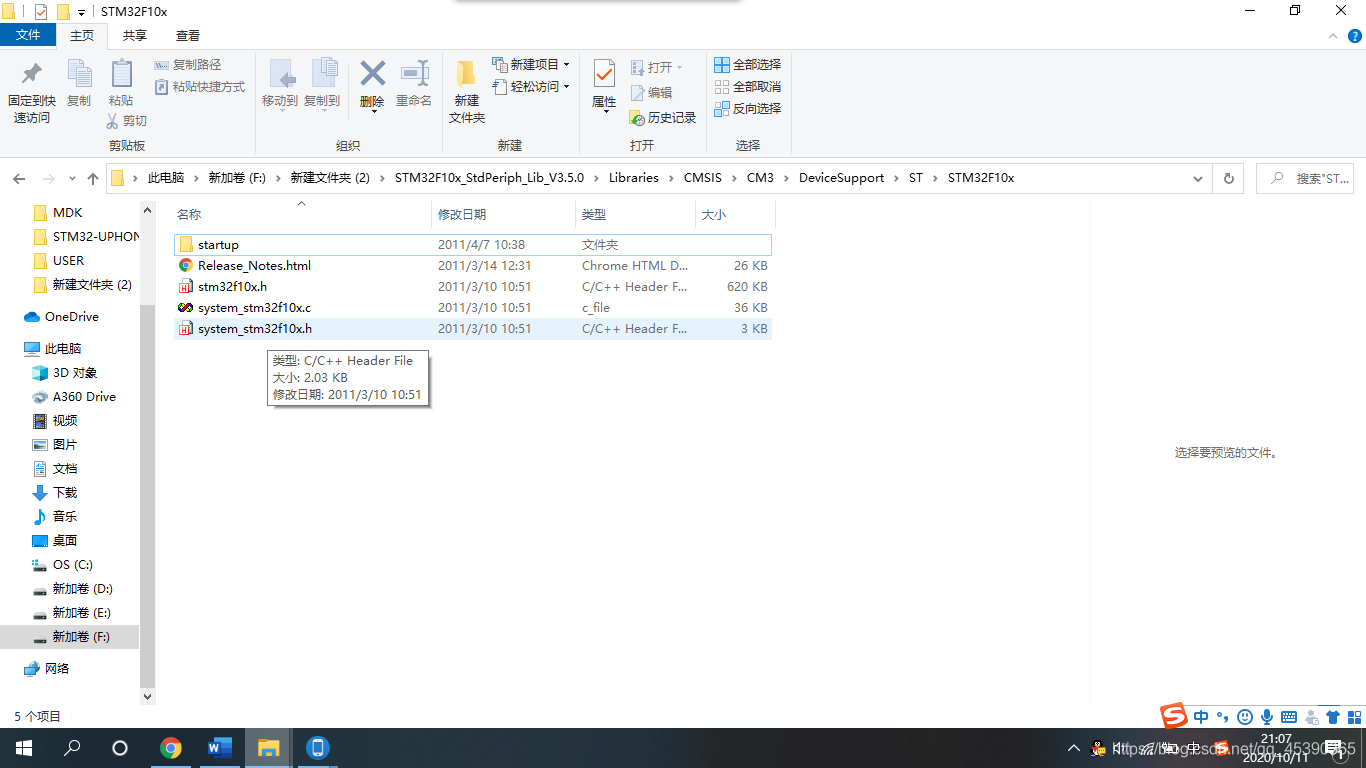The image size is (1366, 768).
Task: Collapse the ribbon with the chevron
Action: tap(1332, 36)
